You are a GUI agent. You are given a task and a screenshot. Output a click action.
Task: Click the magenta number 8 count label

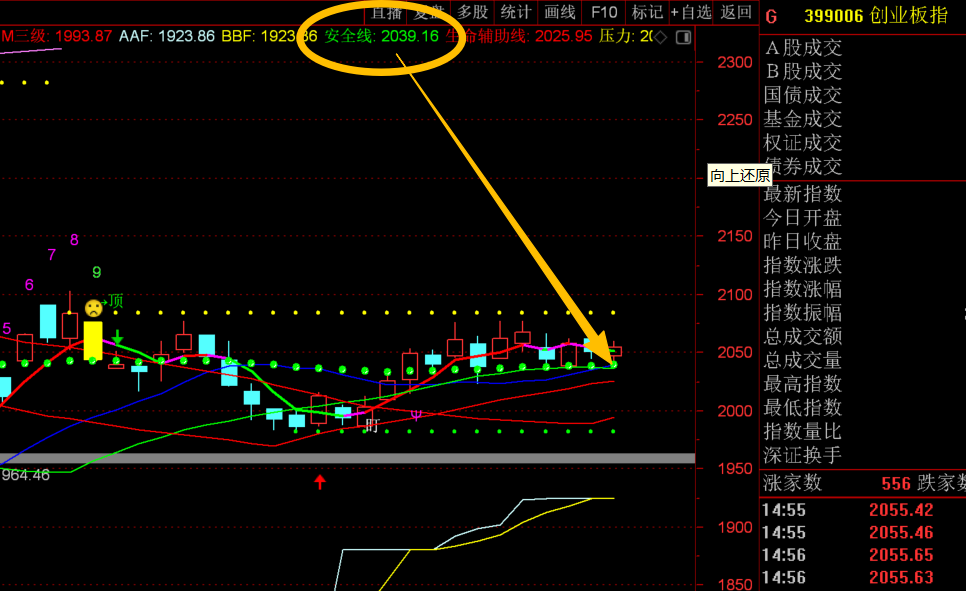[x=74, y=240]
